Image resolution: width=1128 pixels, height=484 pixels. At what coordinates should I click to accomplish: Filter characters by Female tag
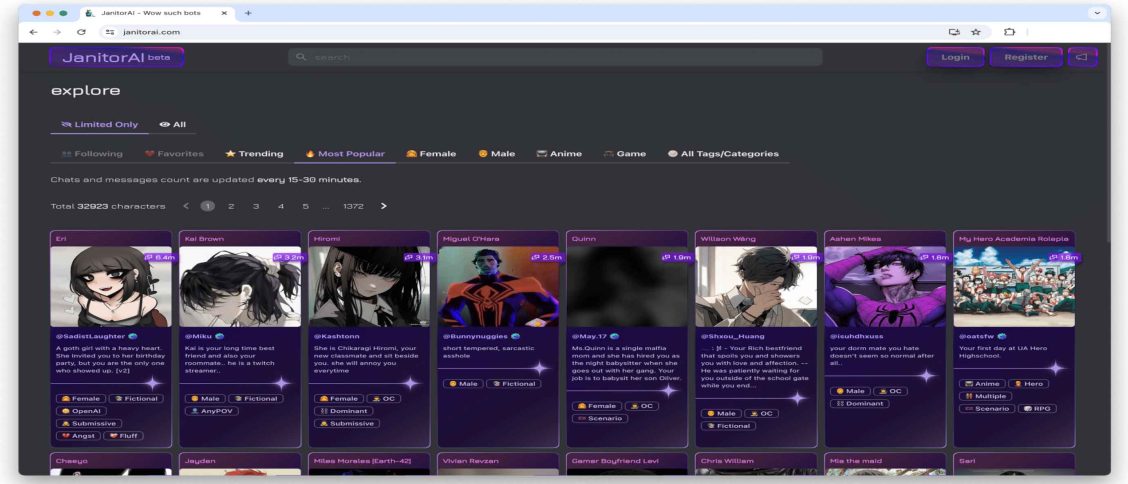pos(431,154)
